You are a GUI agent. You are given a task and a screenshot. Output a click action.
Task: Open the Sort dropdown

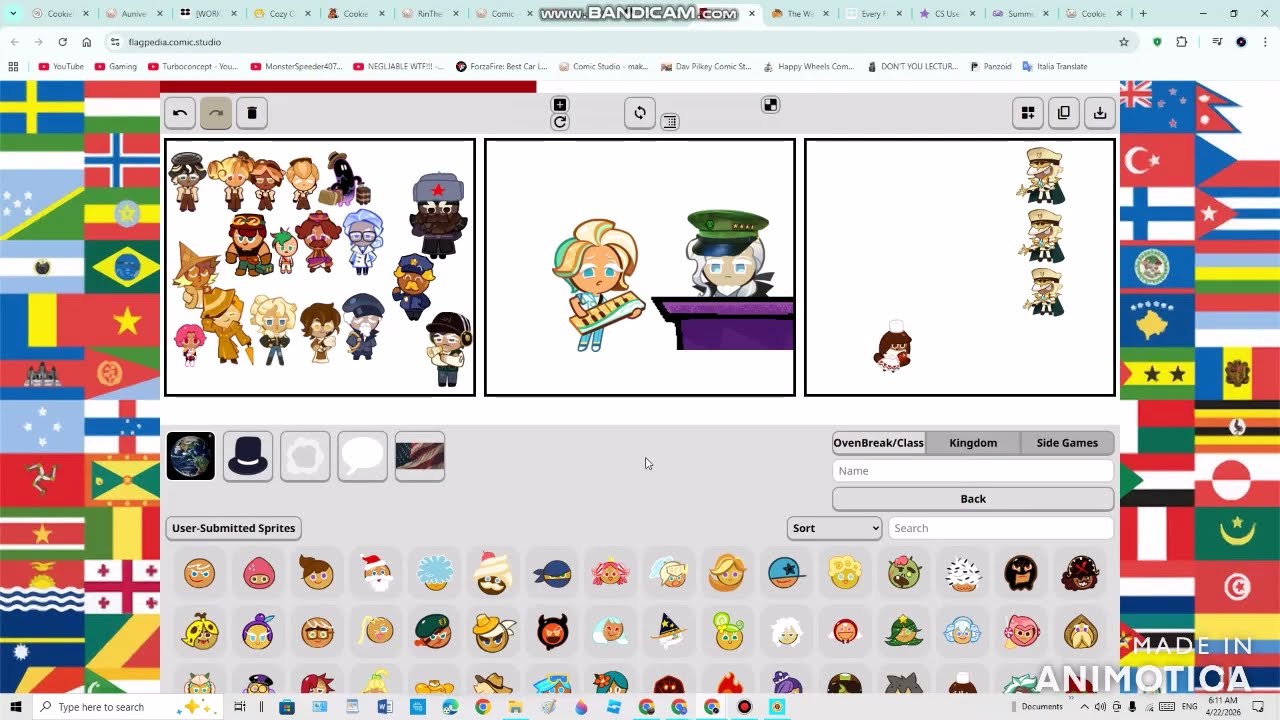tap(834, 528)
